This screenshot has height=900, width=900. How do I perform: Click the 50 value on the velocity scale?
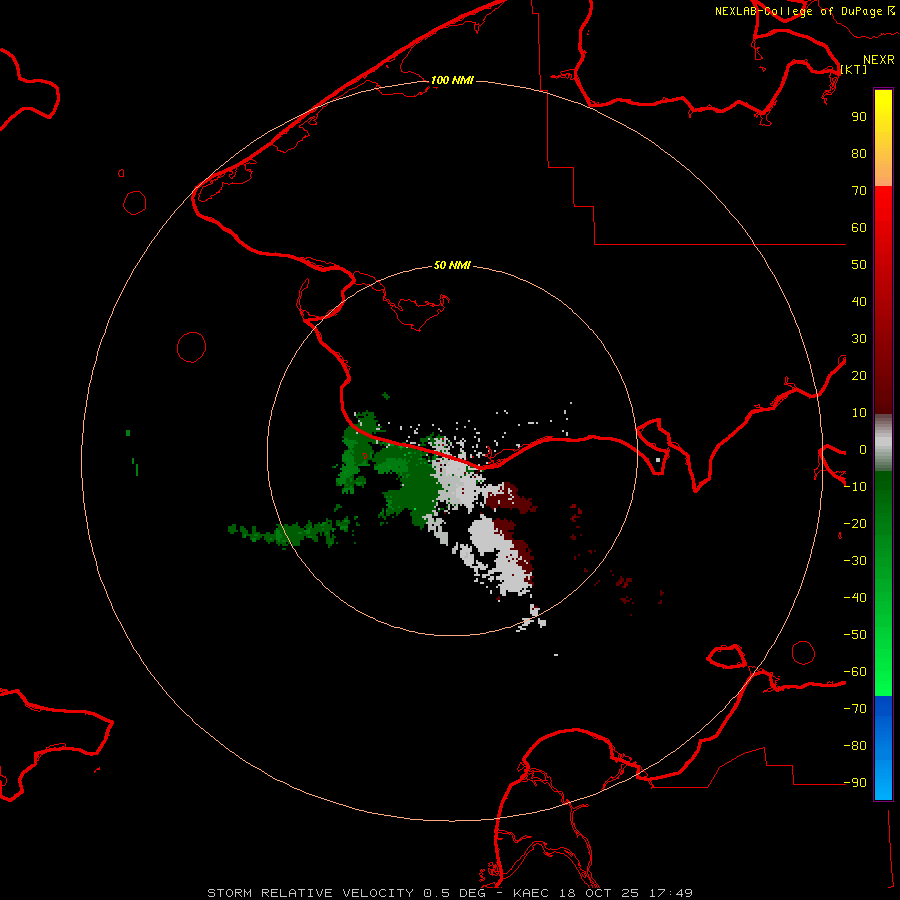click(859, 265)
